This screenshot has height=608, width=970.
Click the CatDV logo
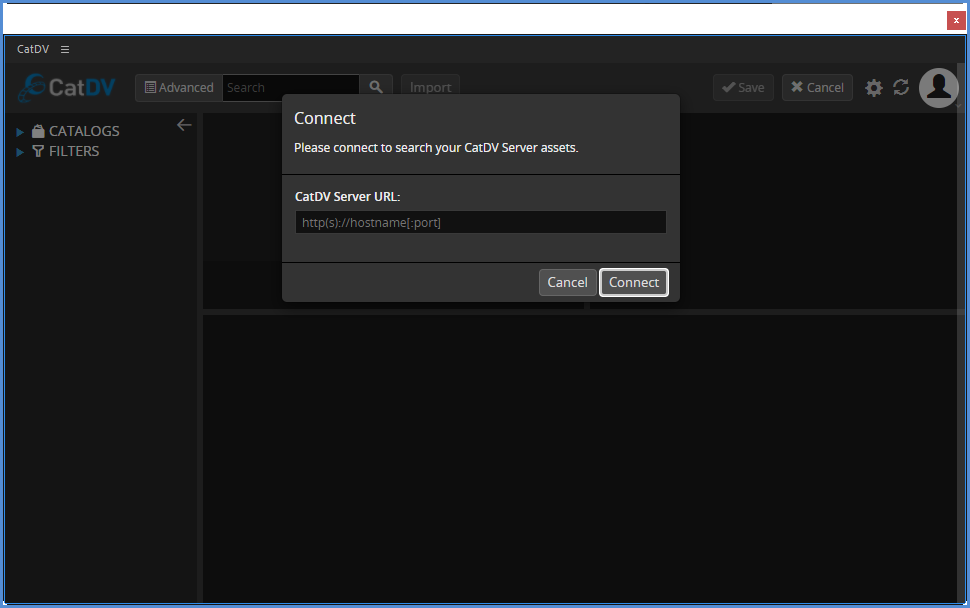[67, 88]
